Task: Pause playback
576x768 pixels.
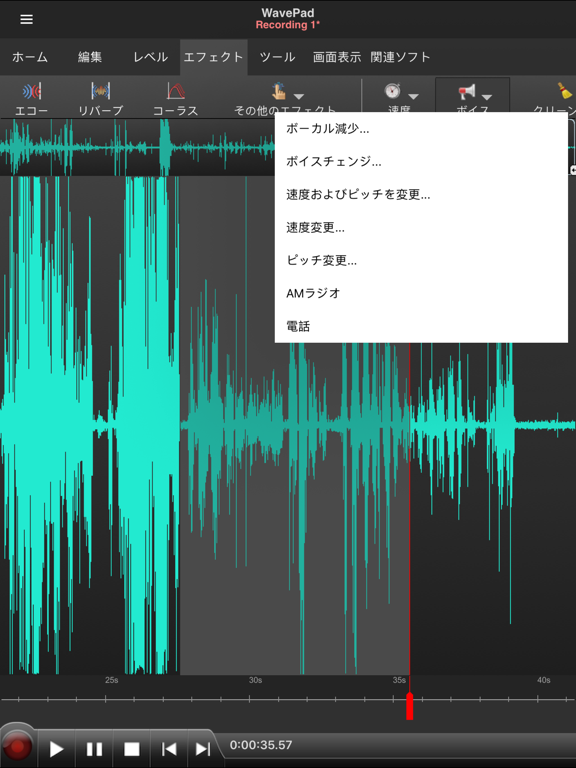Action: [x=94, y=749]
